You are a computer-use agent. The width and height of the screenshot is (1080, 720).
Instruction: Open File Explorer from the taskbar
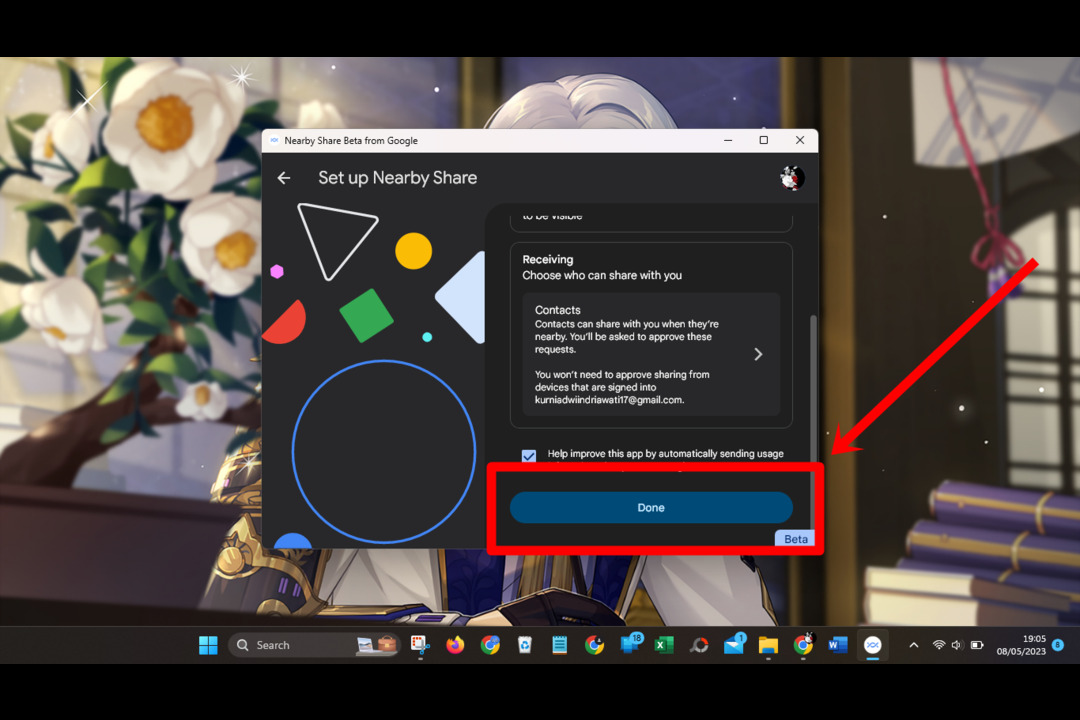768,645
